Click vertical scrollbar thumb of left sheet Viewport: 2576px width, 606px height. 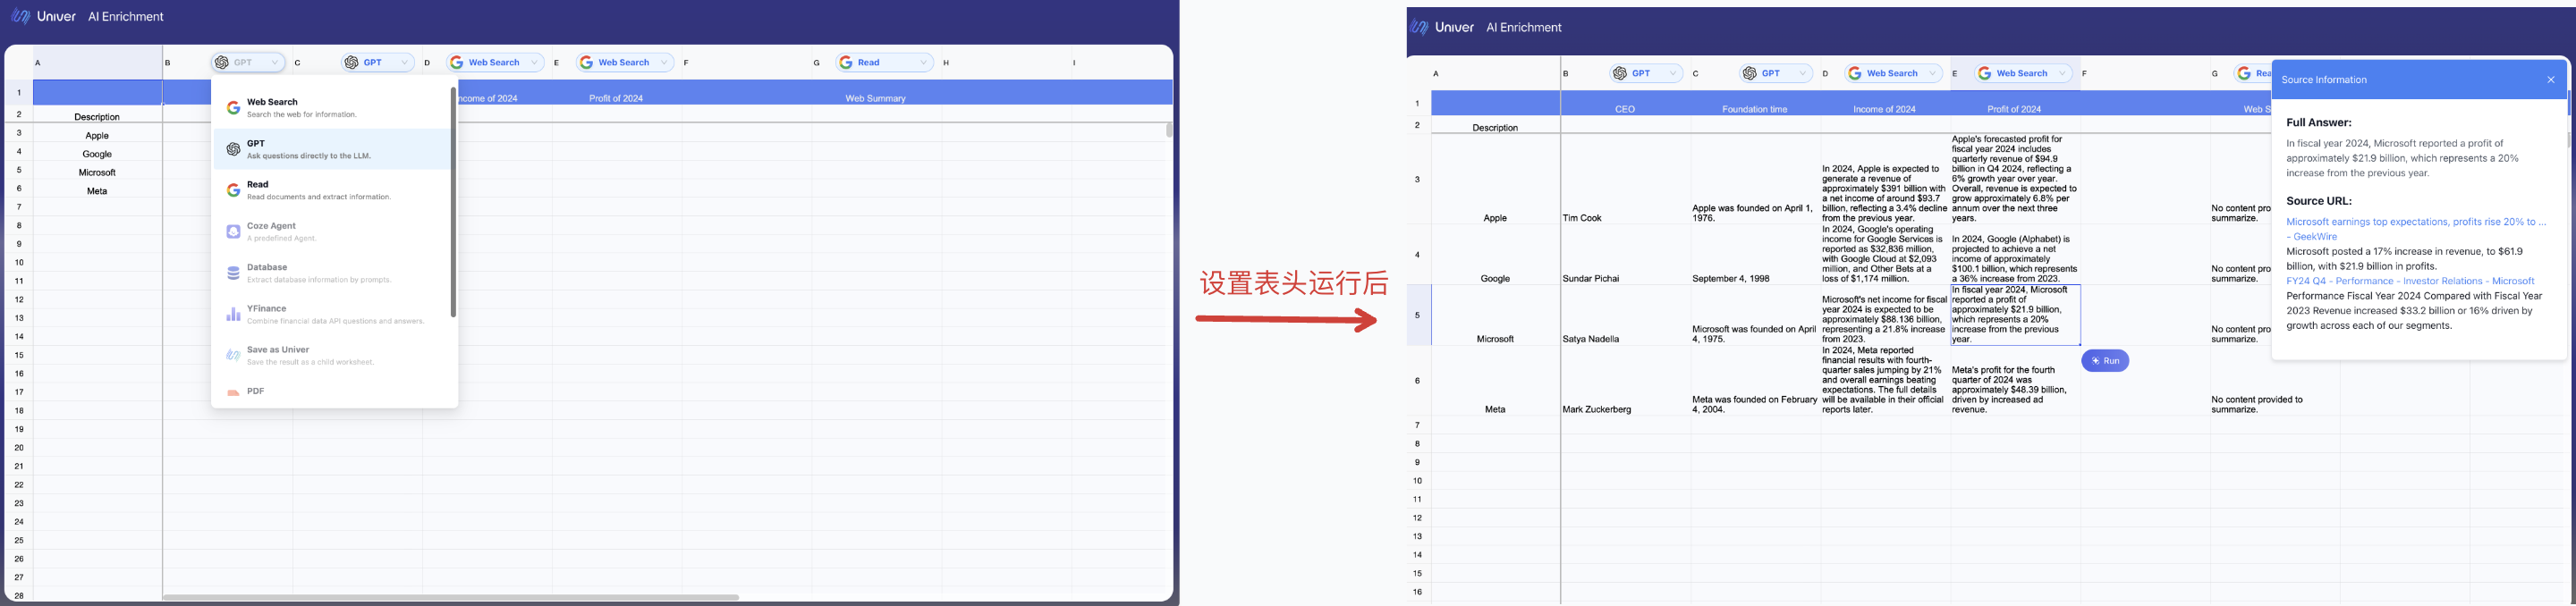pos(1168,130)
